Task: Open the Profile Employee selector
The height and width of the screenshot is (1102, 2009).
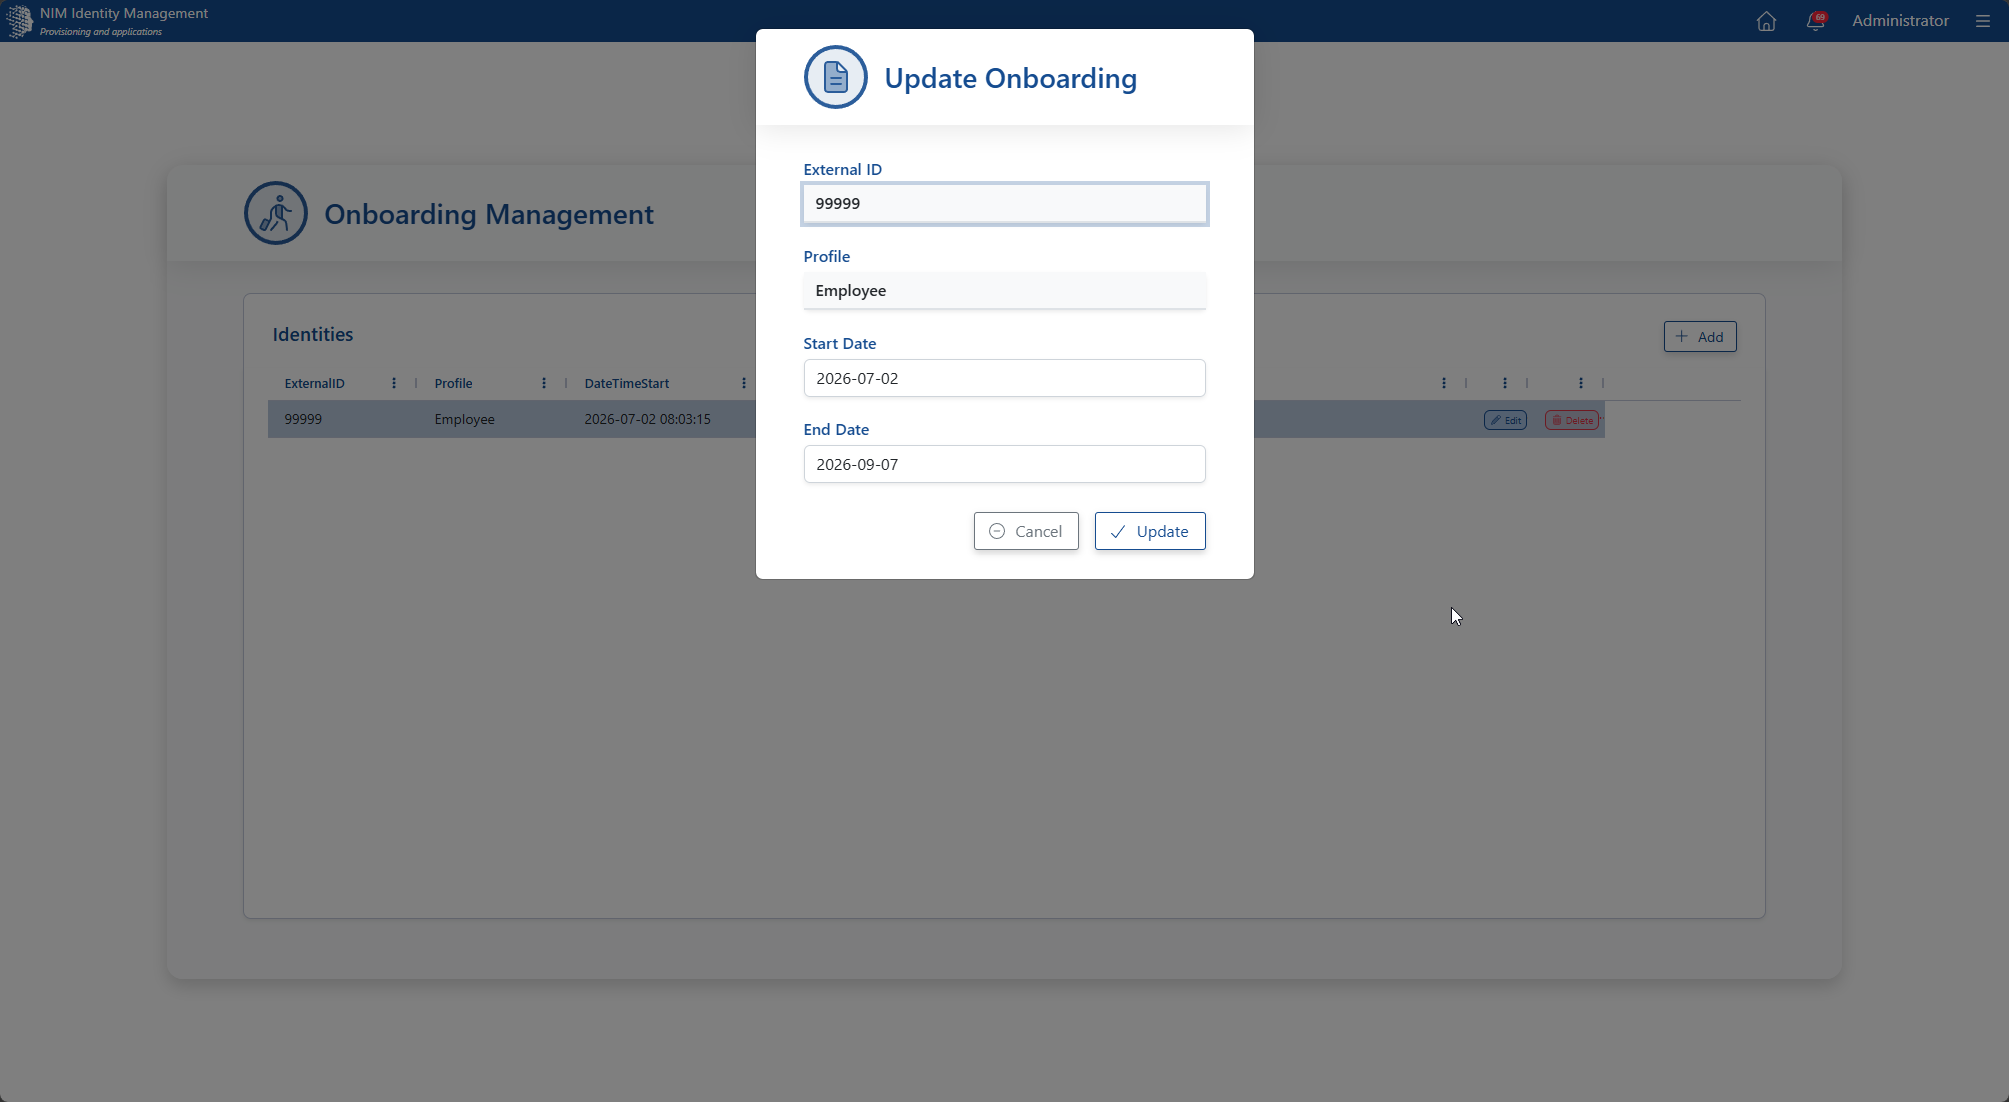Action: [1005, 291]
